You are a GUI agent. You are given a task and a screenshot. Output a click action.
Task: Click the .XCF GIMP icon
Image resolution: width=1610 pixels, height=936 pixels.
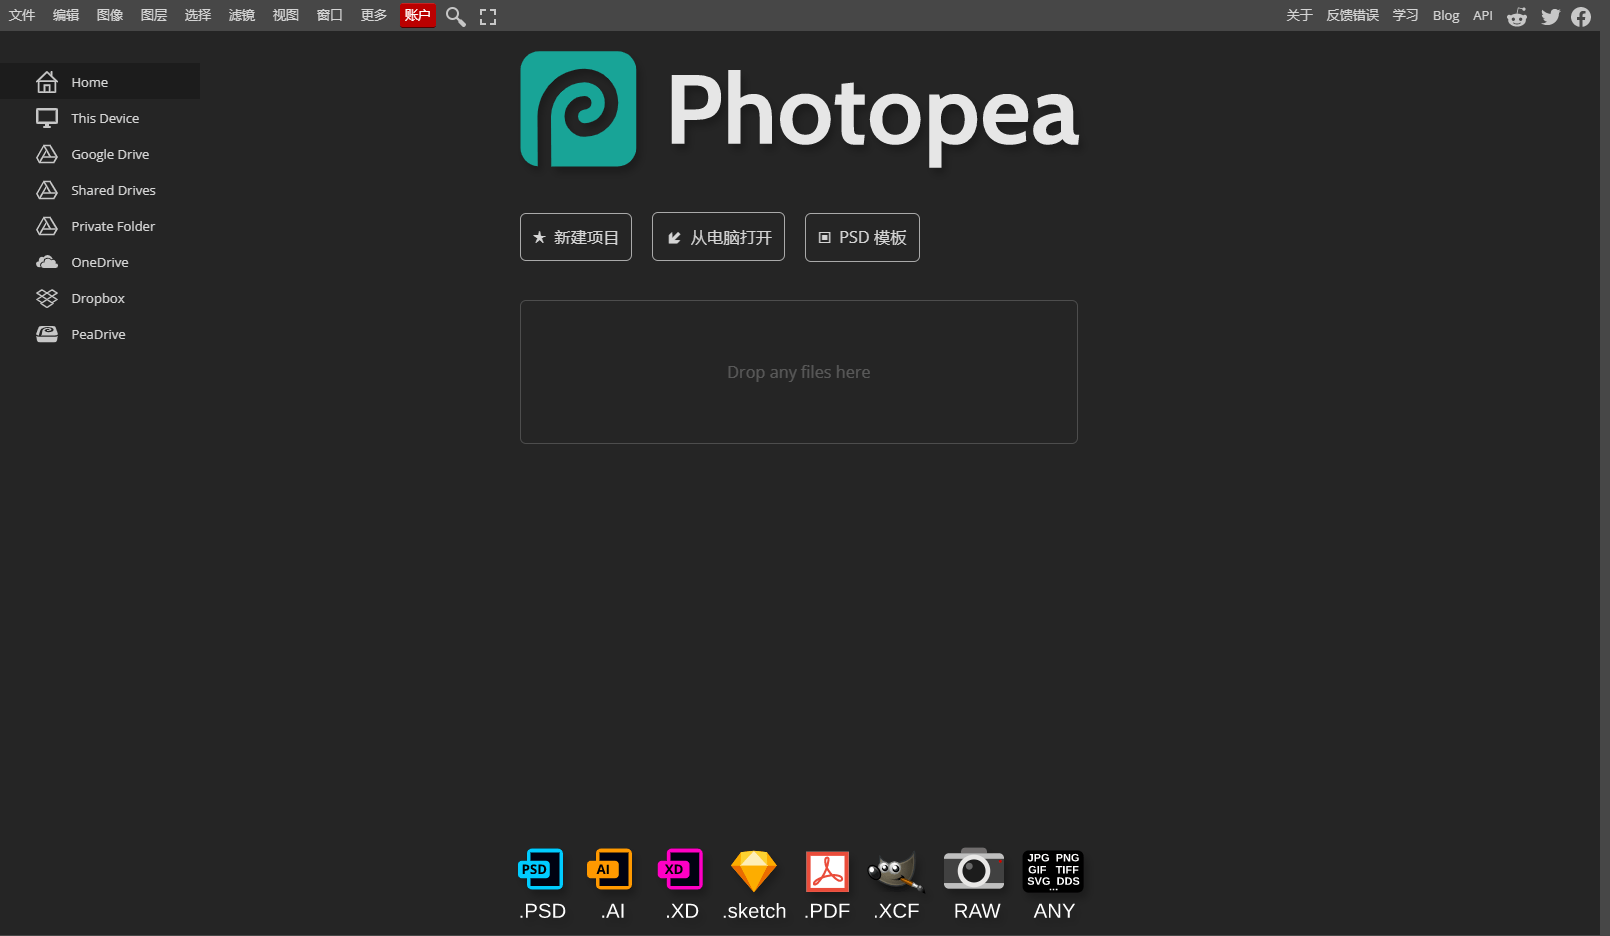896,871
